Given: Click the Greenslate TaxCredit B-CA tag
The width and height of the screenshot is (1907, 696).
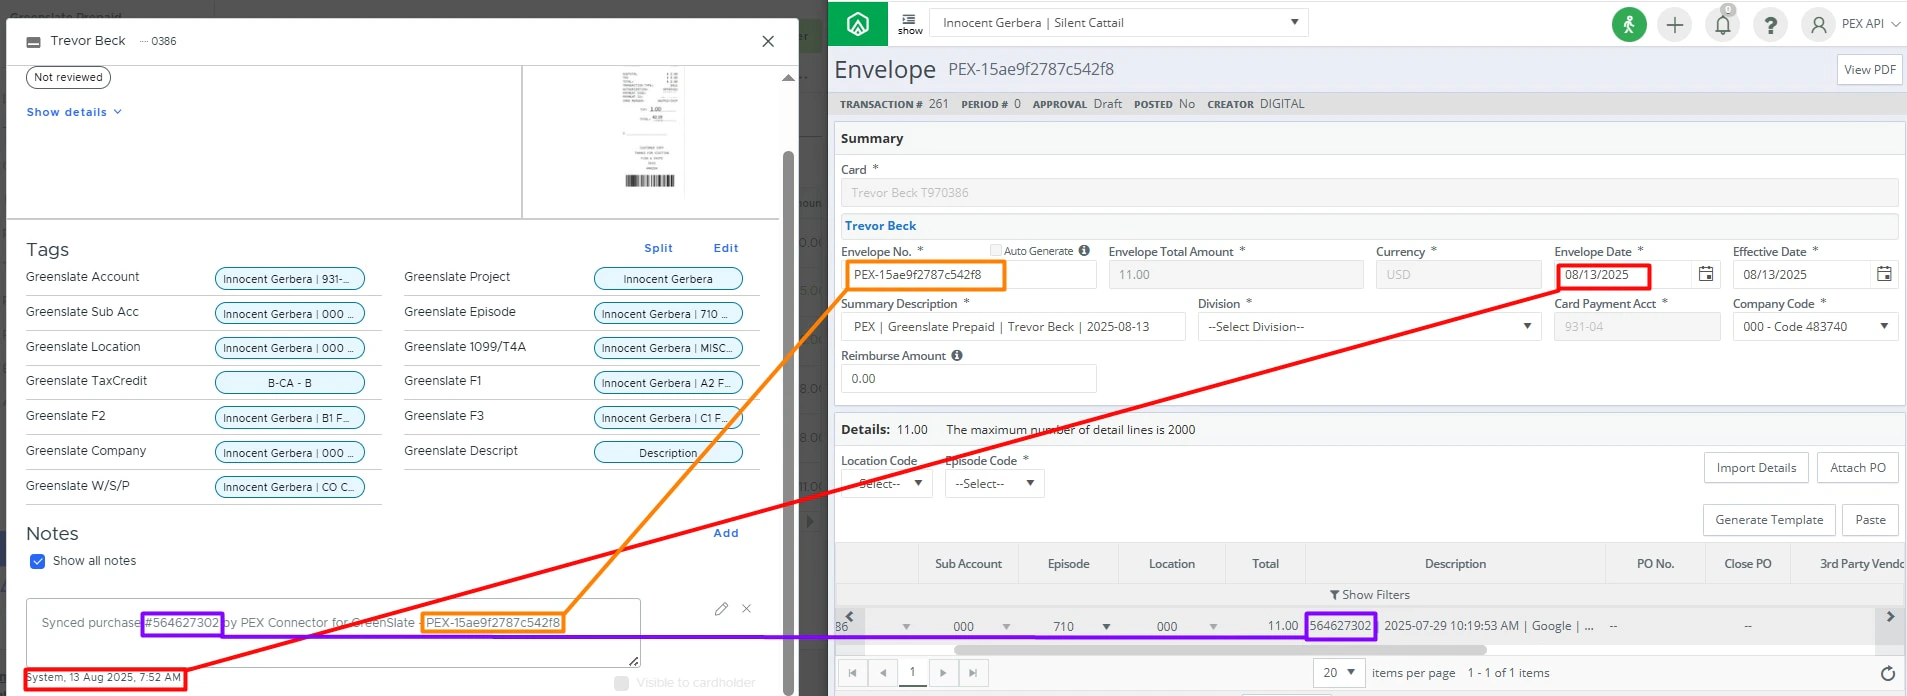Looking at the screenshot, I should tap(289, 383).
